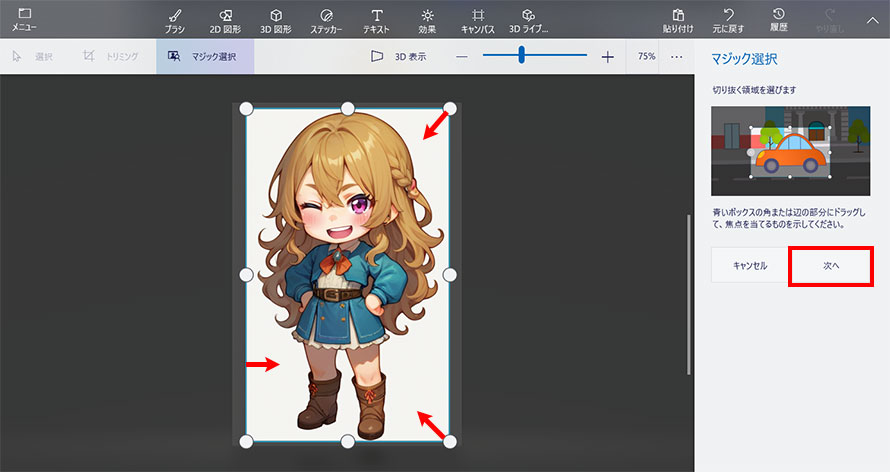The image size is (890, 472).
Task: Click the canvas vertical scrollbar
Action: click(689, 295)
